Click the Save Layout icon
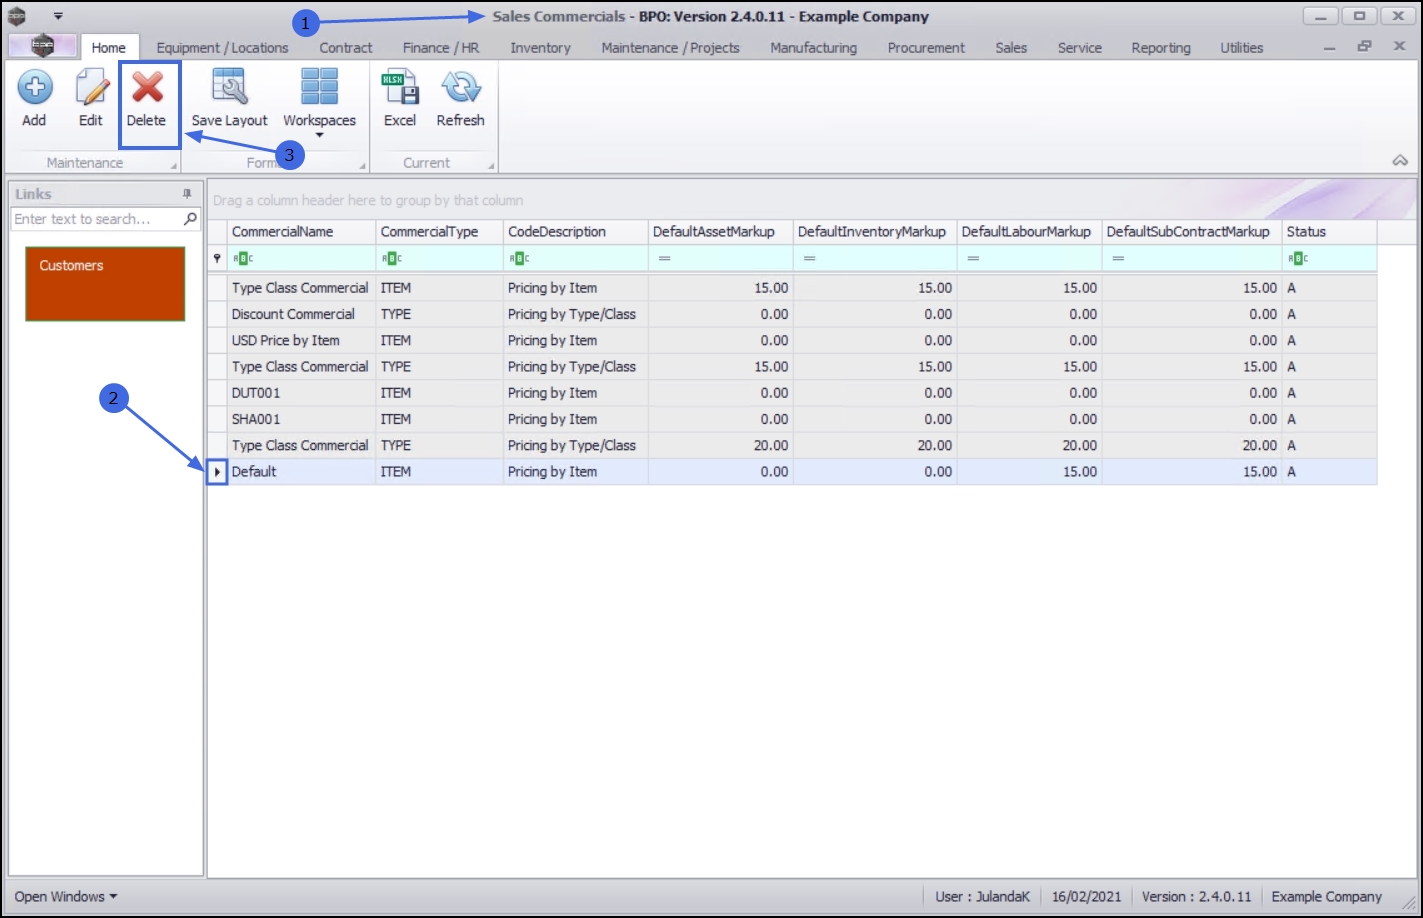Screen dimensions: 1423x918 pyautogui.click(x=229, y=89)
